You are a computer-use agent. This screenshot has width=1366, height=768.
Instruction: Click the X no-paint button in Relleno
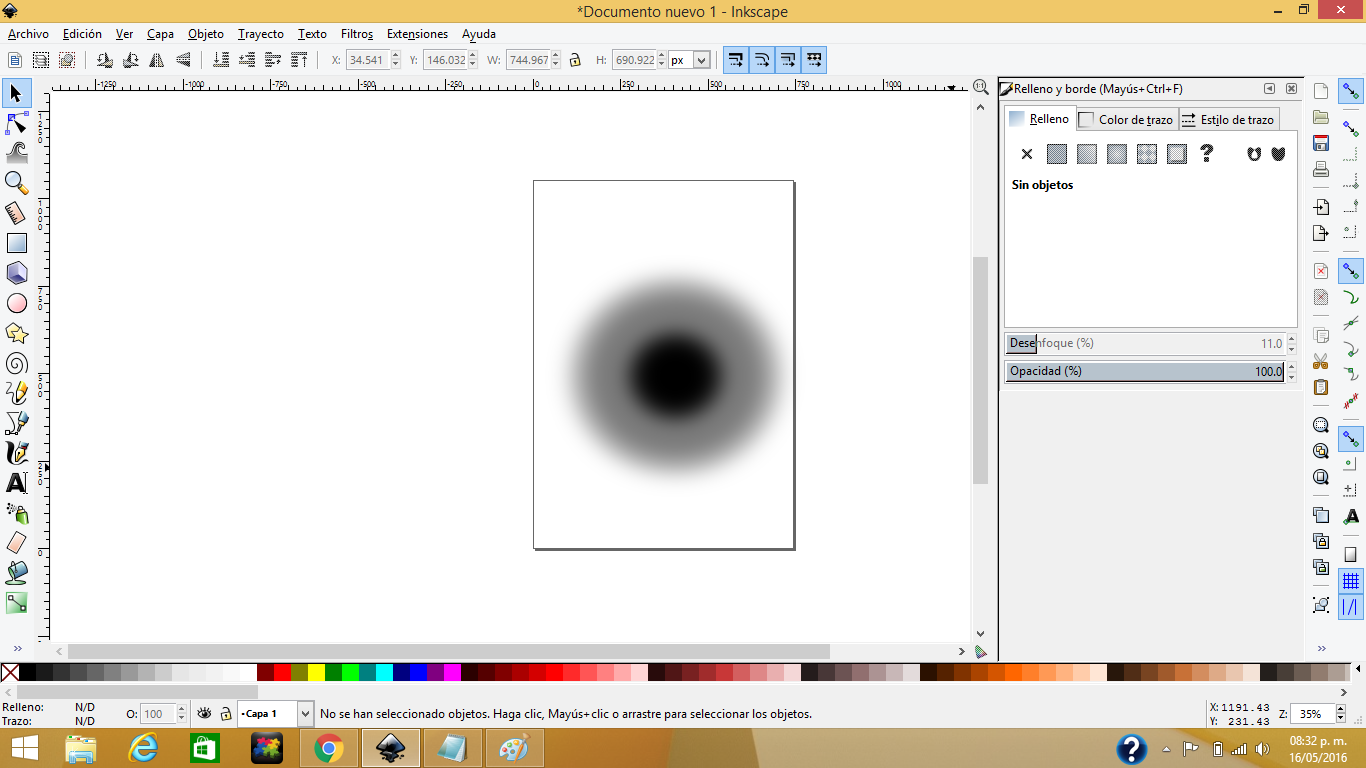coord(1027,154)
